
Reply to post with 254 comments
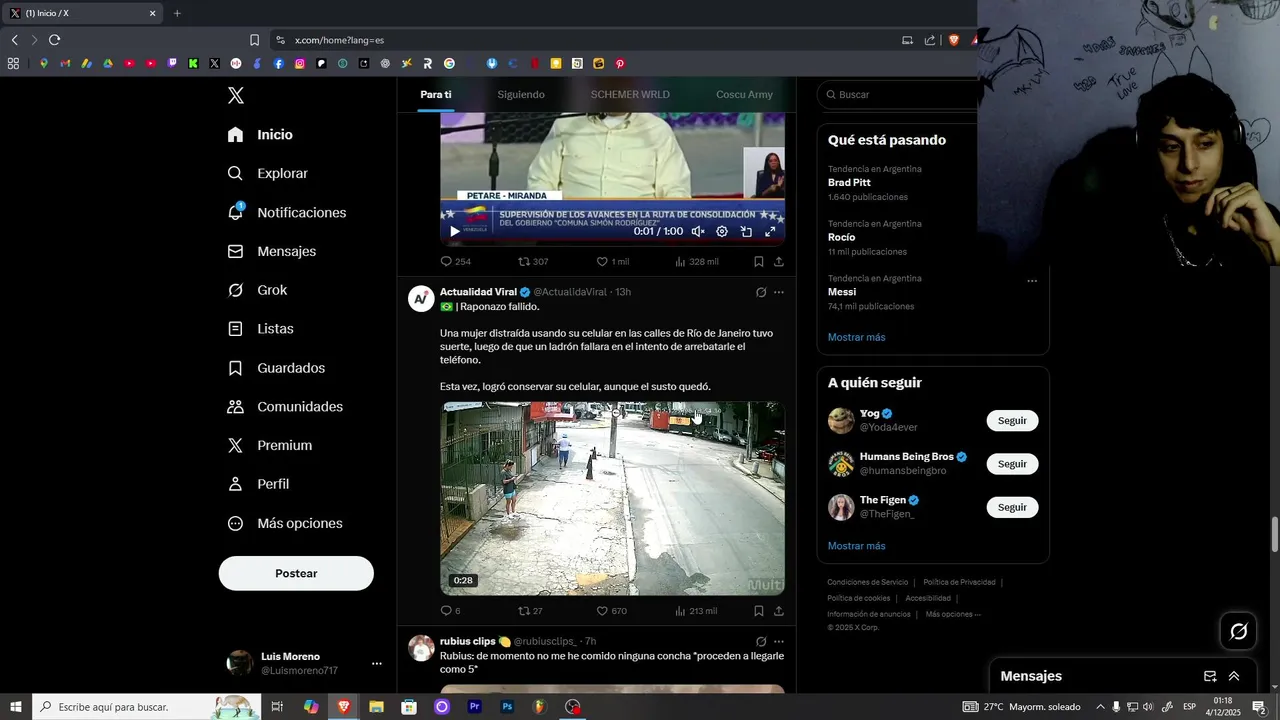pos(456,262)
